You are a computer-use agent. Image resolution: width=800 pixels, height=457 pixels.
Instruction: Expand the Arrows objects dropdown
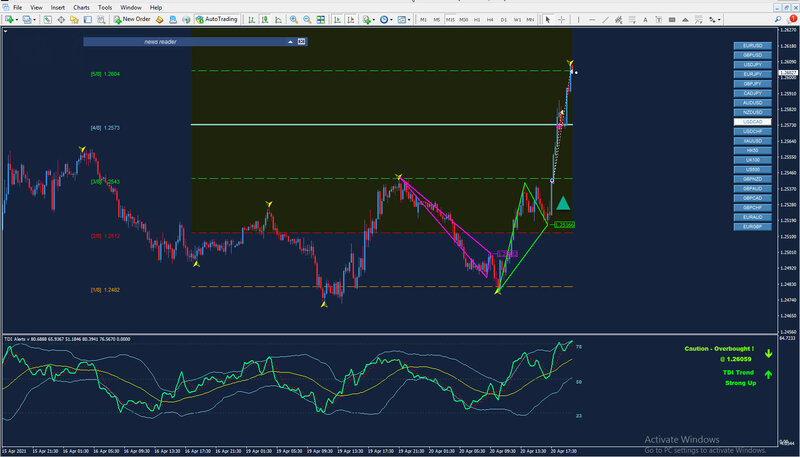(x=719, y=19)
